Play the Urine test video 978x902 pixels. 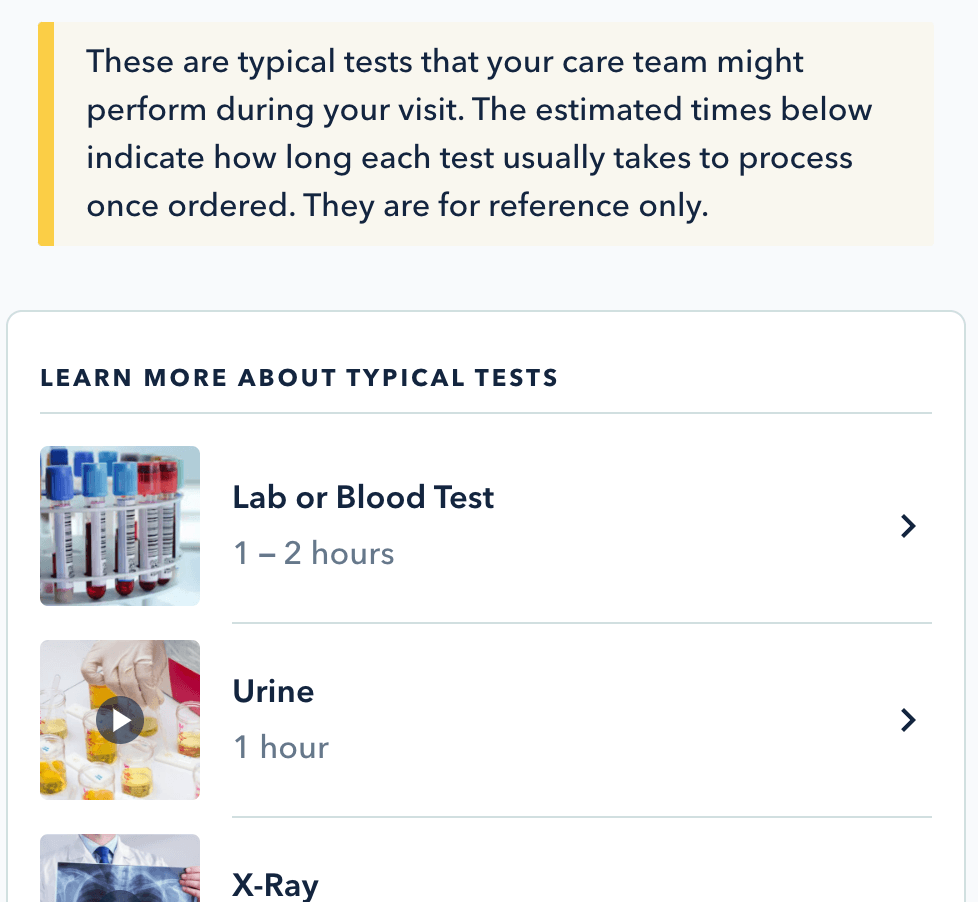(x=120, y=720)
